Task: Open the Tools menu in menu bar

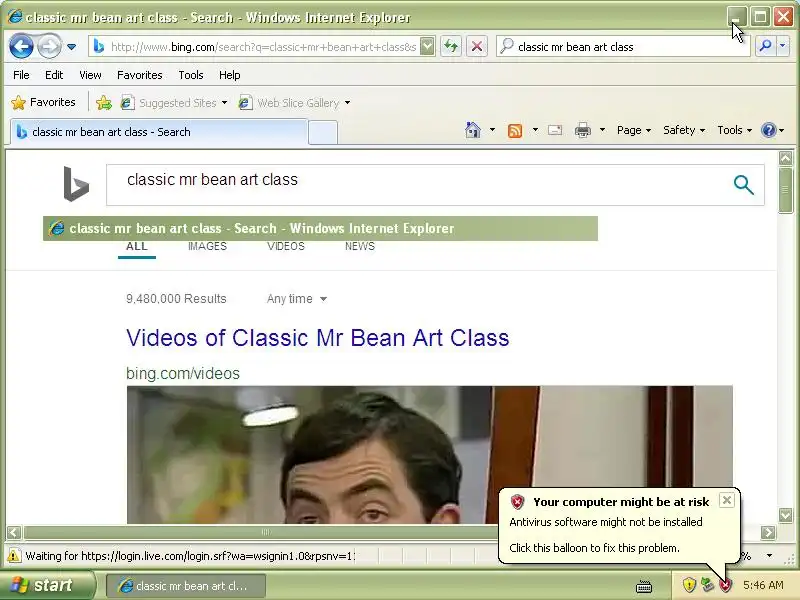Action: pyautogui.click(x=191, y=75)
